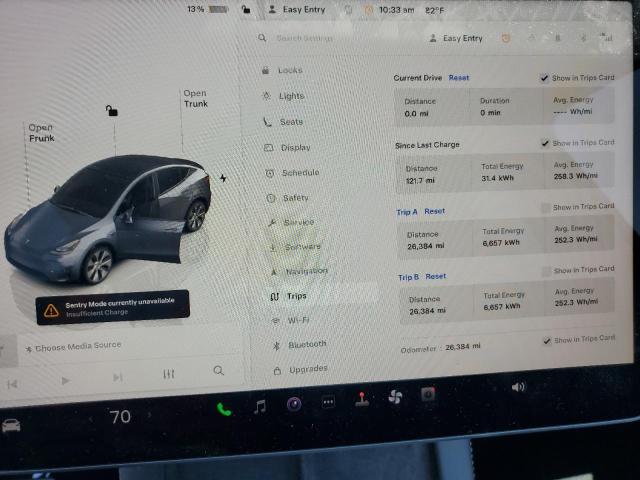This screenshot has width=640, height=480.
Task: Tap the lock icon in status bar
Action: 246,9
